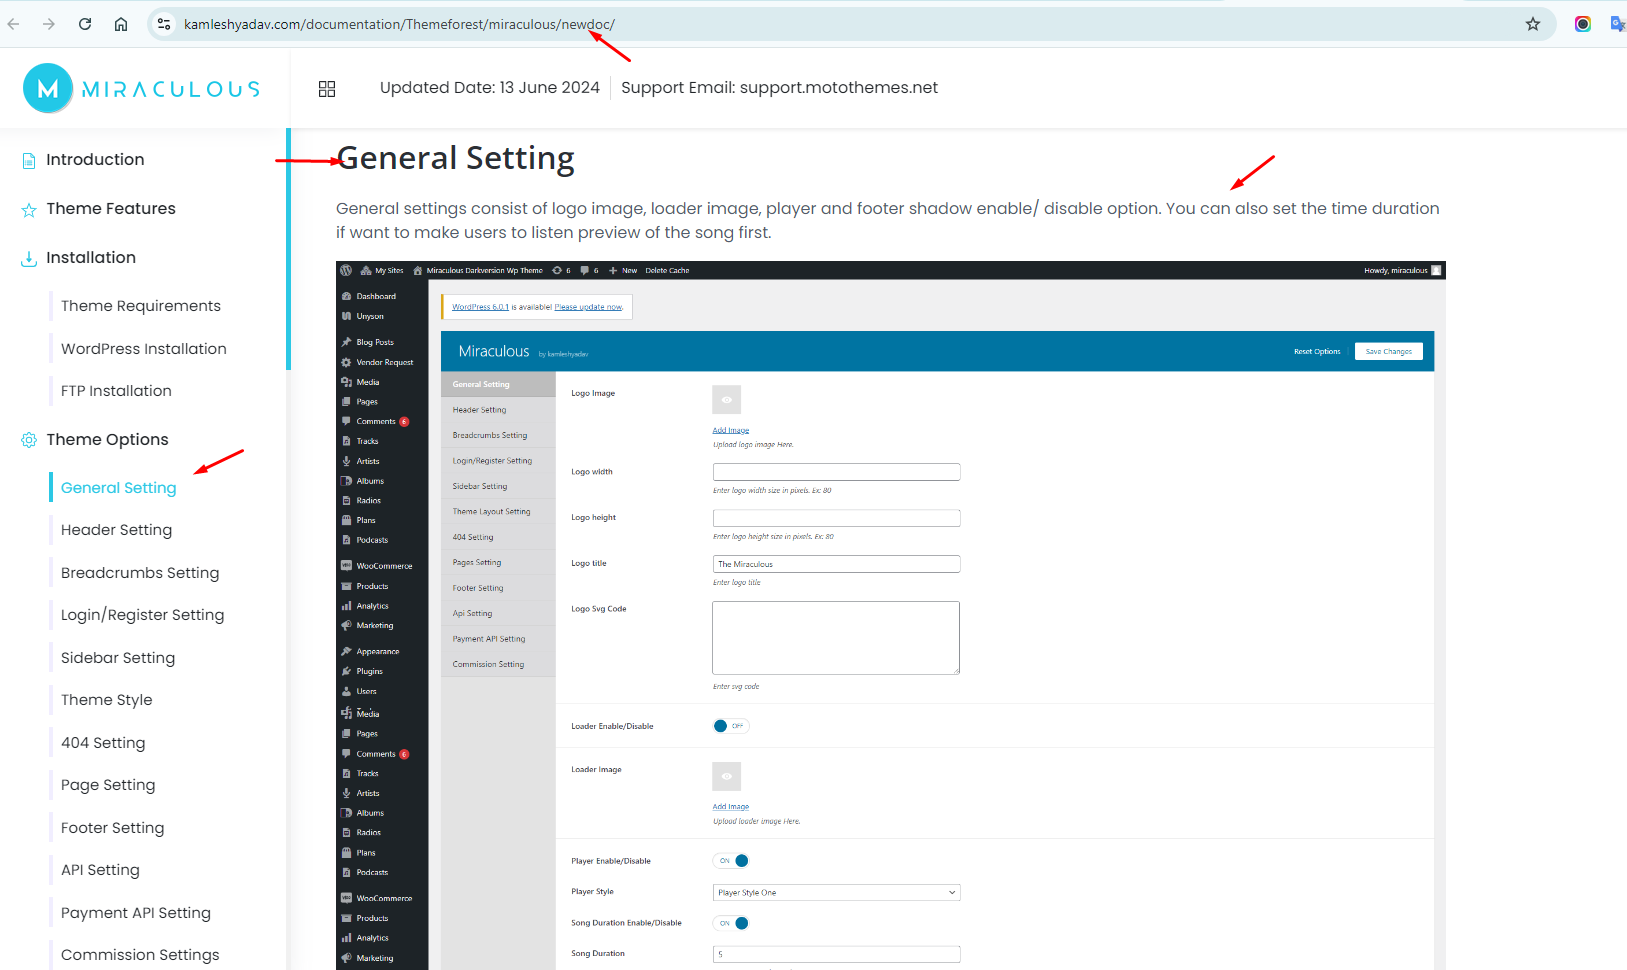The image size is (1627, 970).
Task: Click the Save Changes button
Action: click(x=1388, y=351)
